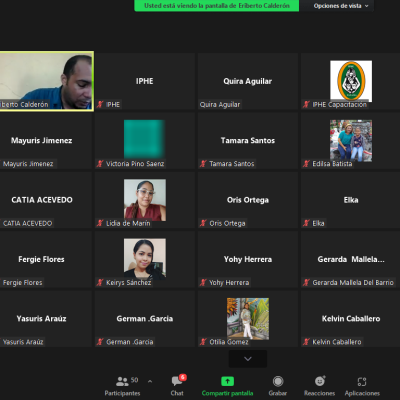Click the CATIA ACEVEDO participant name
This screenshot has width=400, height=400.
tap(42, 200)
